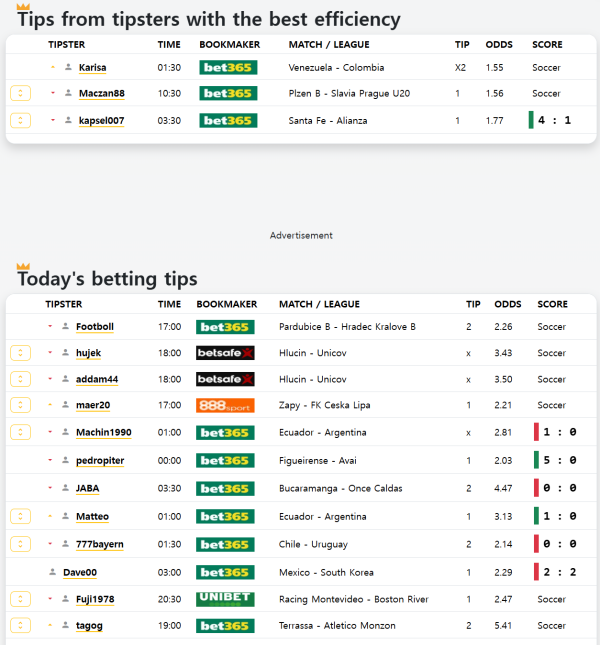Open the JABA tipster profile link
This screenshot has width=600, height=645.
click(87, 489)
